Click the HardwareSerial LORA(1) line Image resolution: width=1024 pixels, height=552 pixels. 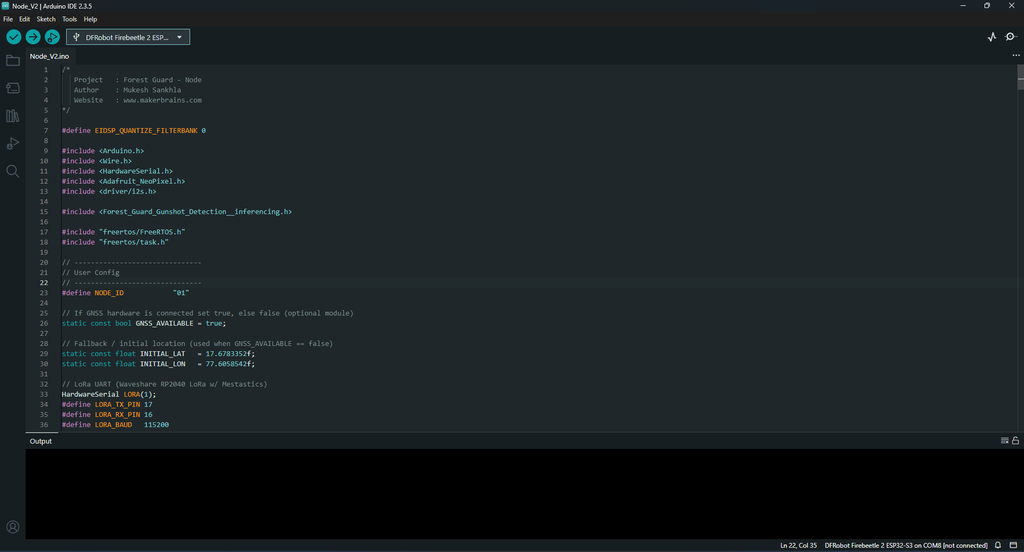[109, 395]
